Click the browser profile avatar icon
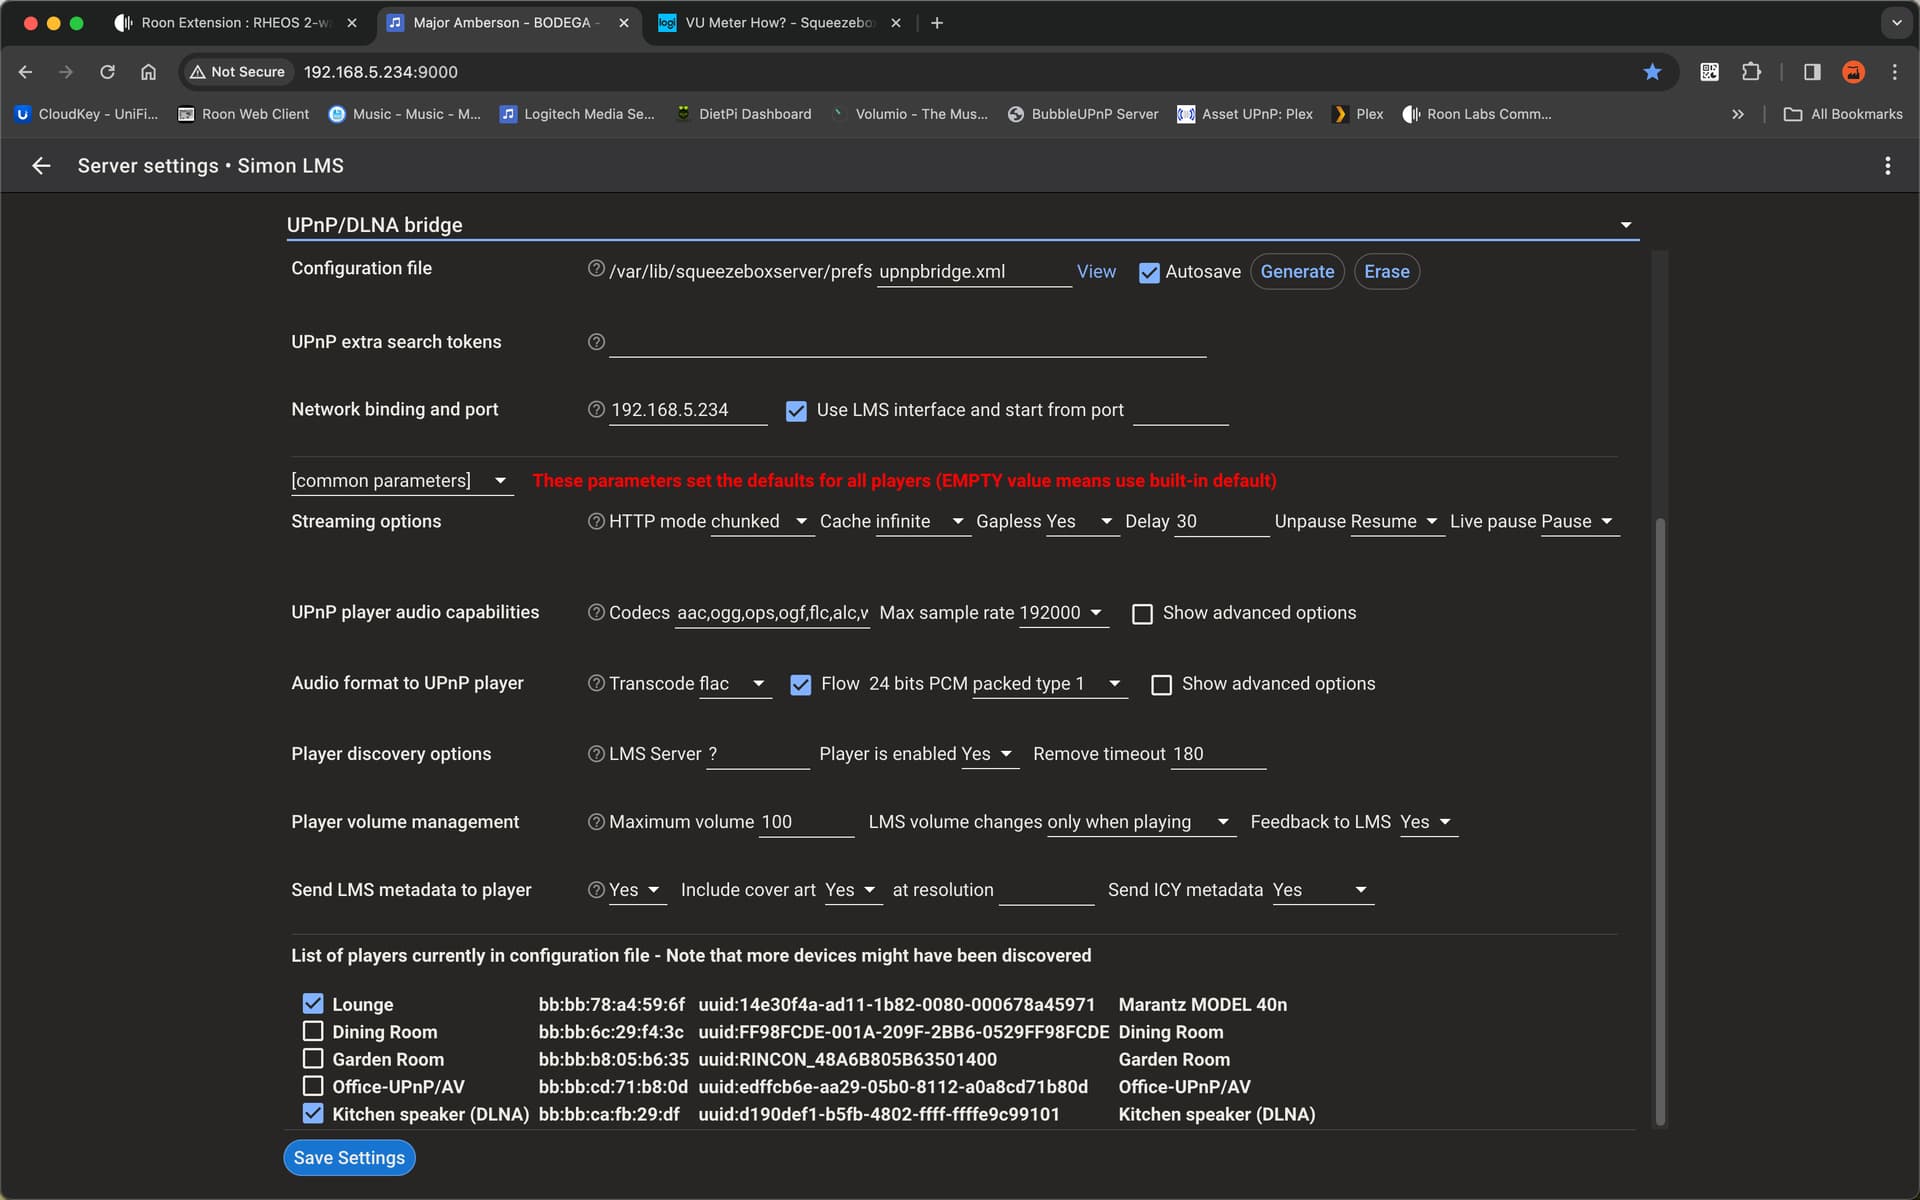 [1853, 72]
